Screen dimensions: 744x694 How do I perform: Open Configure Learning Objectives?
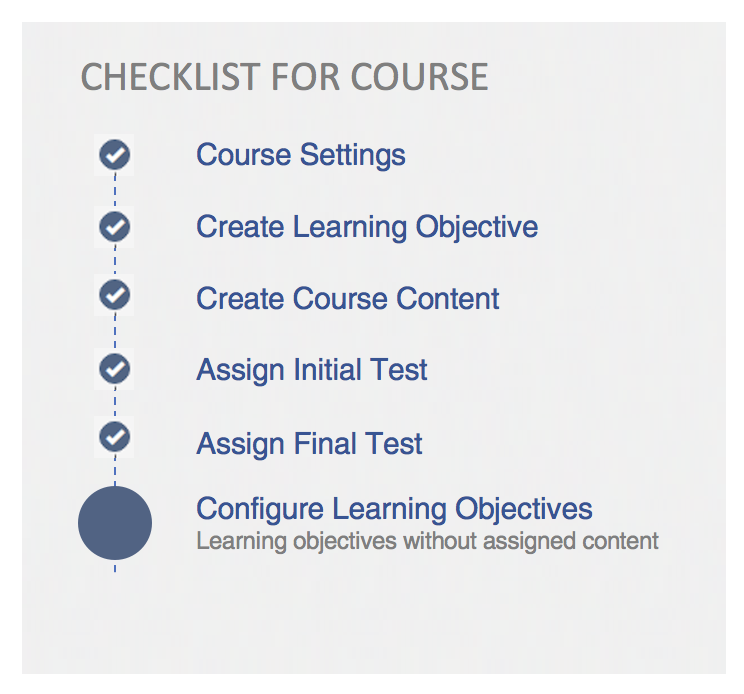coord(394,509)
